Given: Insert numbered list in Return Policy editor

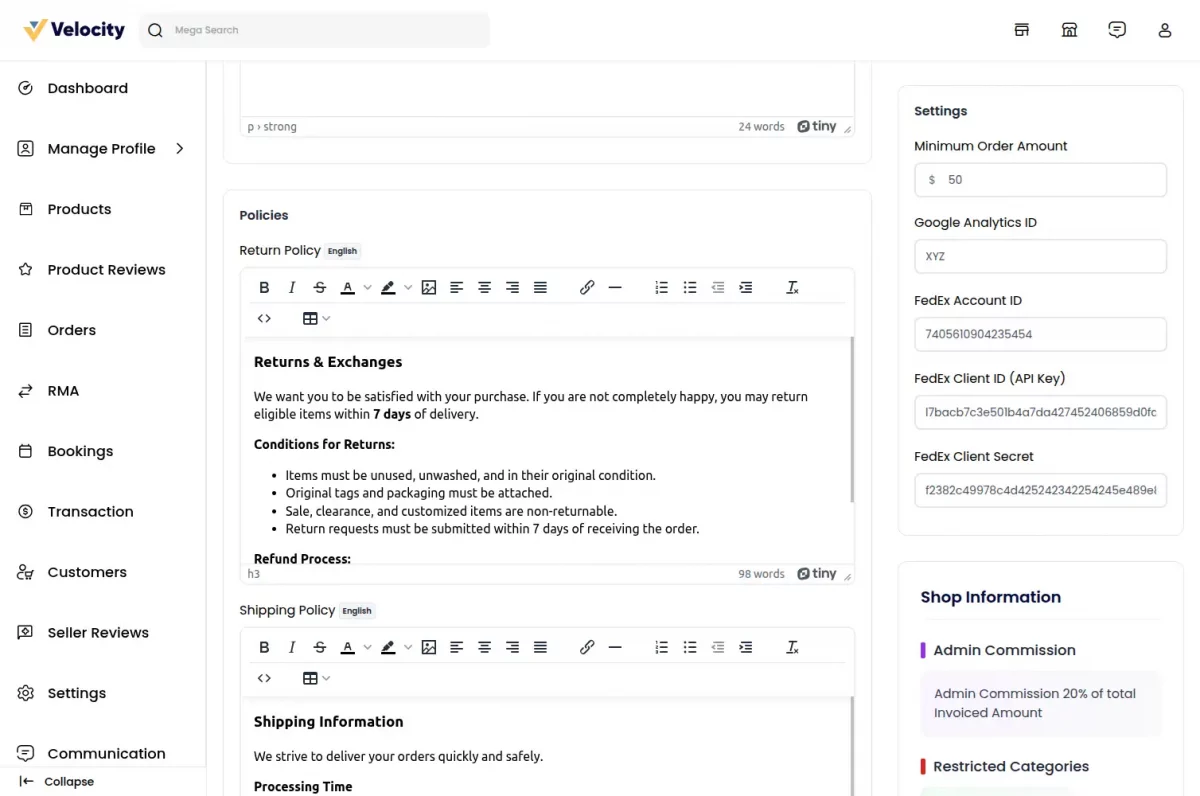Looking at the screenshot, I should tap(662, 287).
